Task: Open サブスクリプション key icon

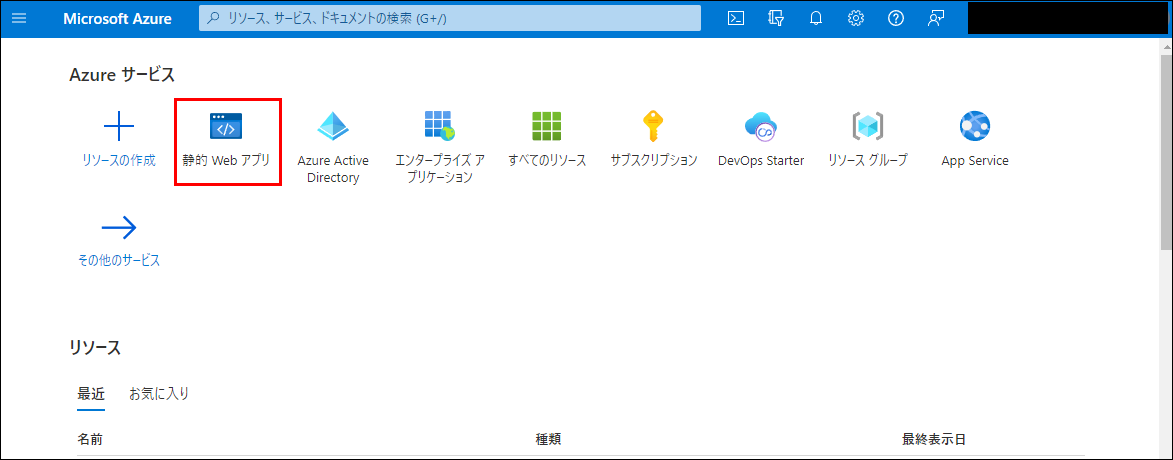Action: point(654,126)
